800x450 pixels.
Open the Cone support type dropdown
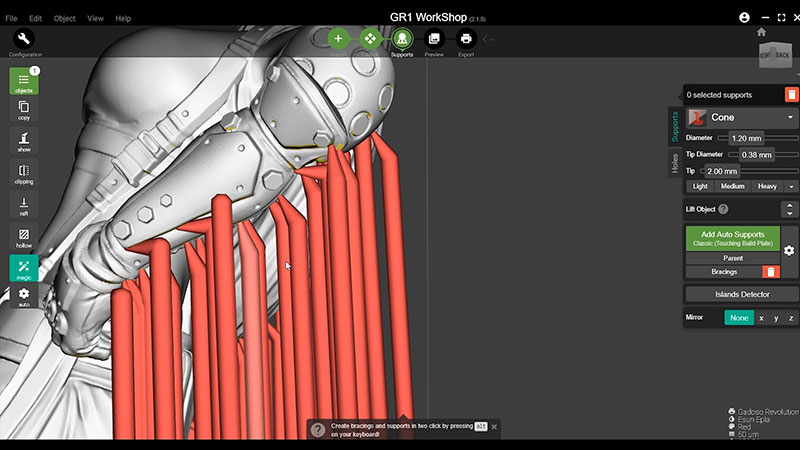[742, 117]
